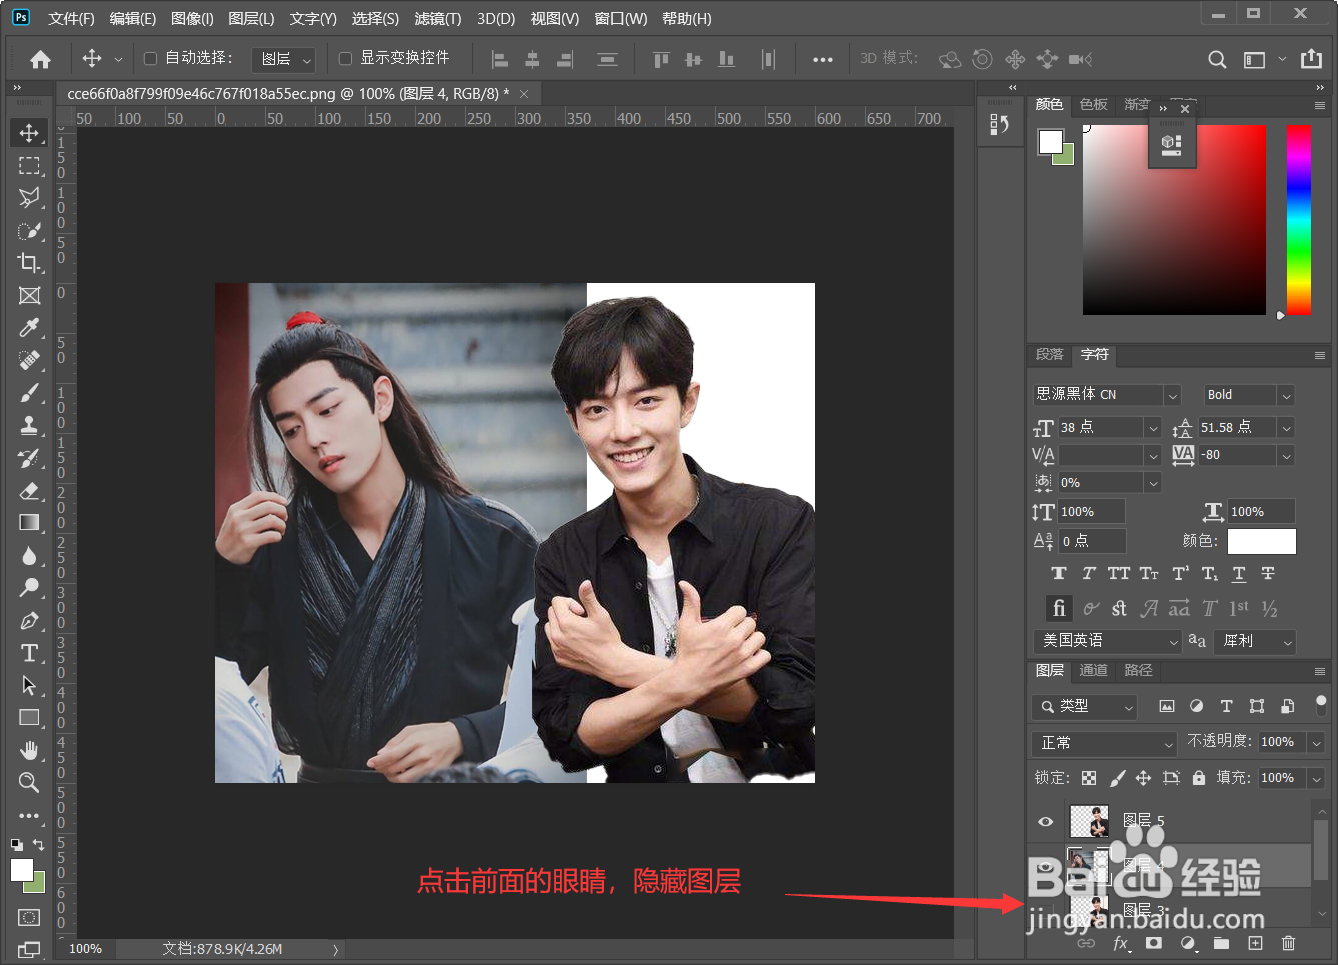This screenshot has height=965, width=1338.
Task: Add a layer mask
Action: tap(1154, 943)
